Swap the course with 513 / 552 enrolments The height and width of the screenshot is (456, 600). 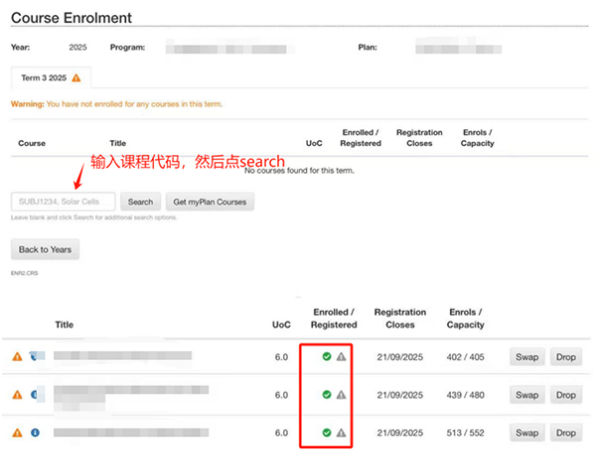[x=526, y=433]
